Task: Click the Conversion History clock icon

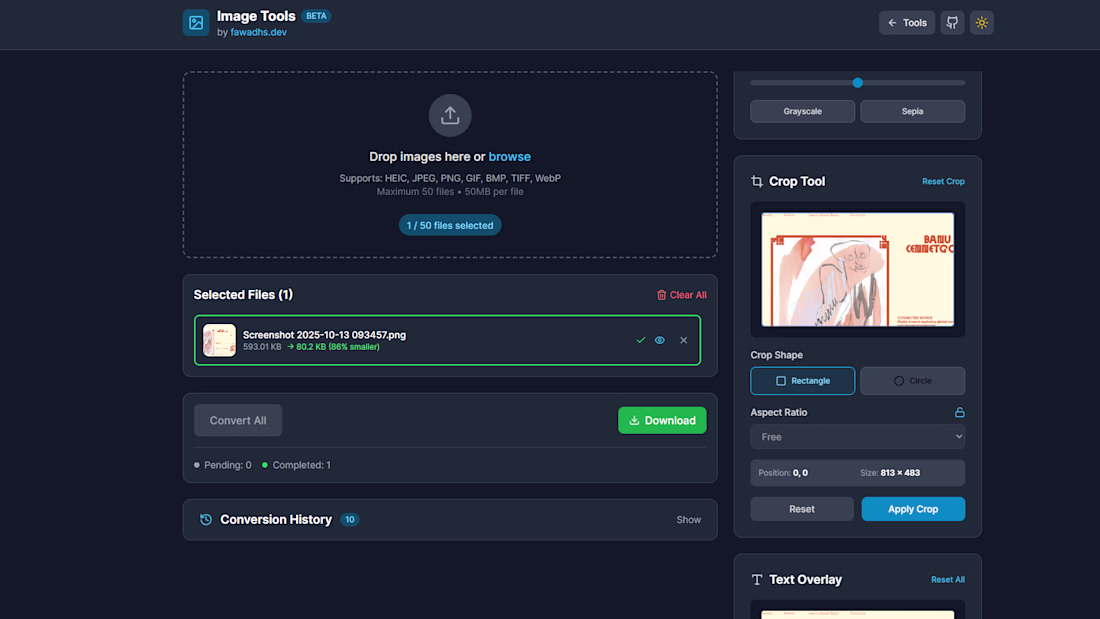Action: (206, 519)
